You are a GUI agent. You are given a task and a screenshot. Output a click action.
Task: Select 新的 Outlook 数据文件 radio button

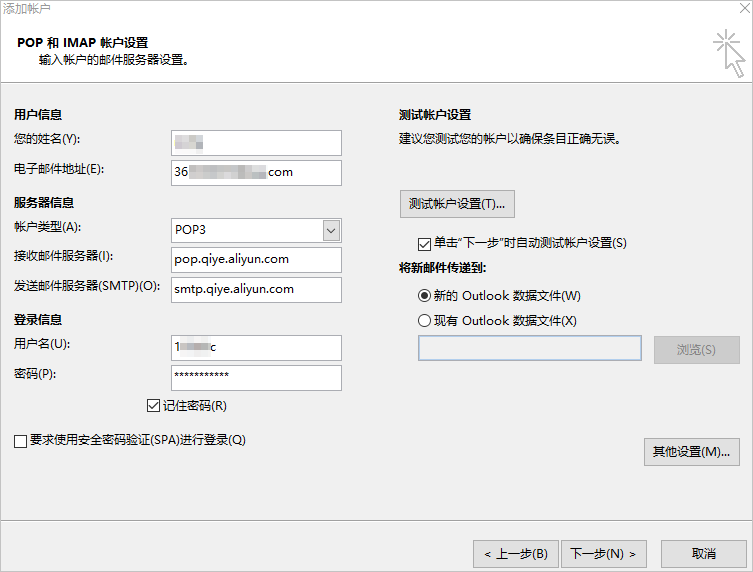click(424, 296)
